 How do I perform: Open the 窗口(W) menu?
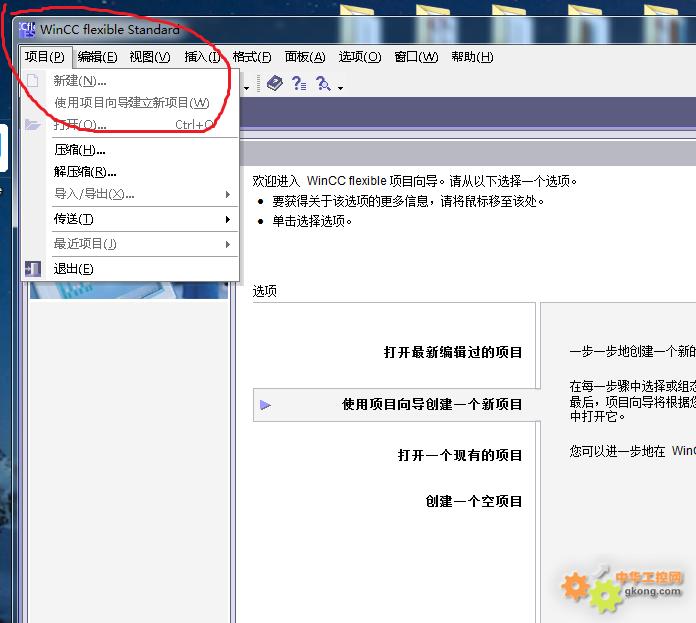click(416, 57)
